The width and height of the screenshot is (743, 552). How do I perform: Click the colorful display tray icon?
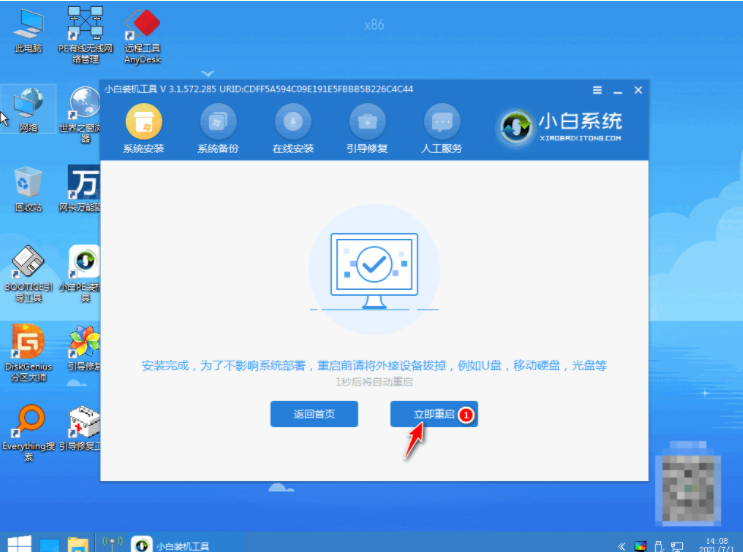640,546
